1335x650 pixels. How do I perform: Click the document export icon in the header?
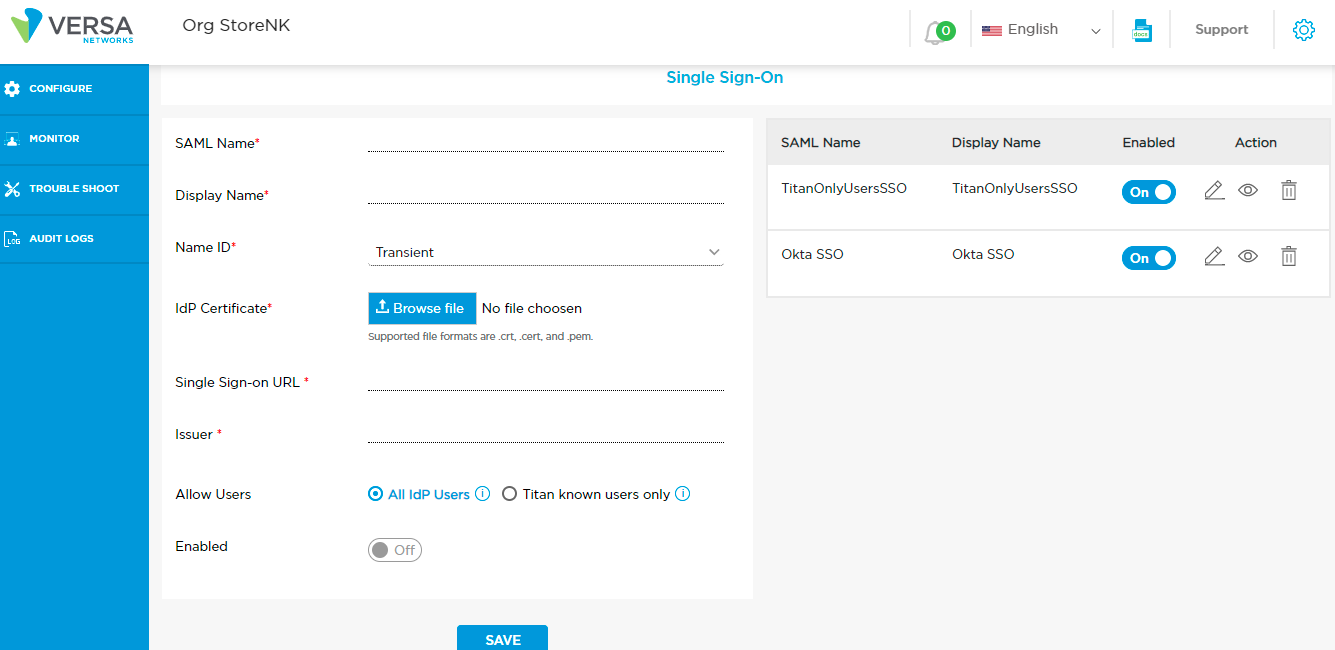click(x=1141, y=29)
